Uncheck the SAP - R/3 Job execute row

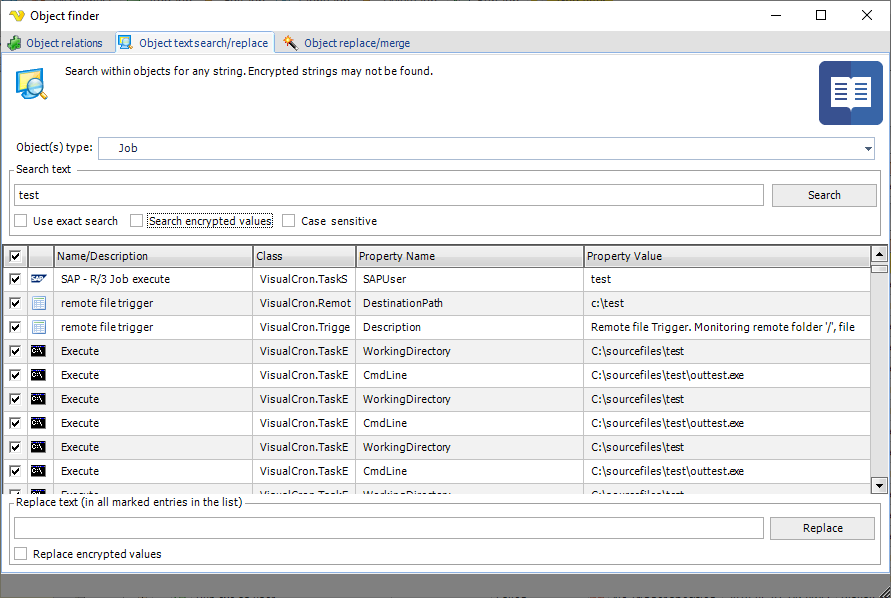click(x=15, y=279)
